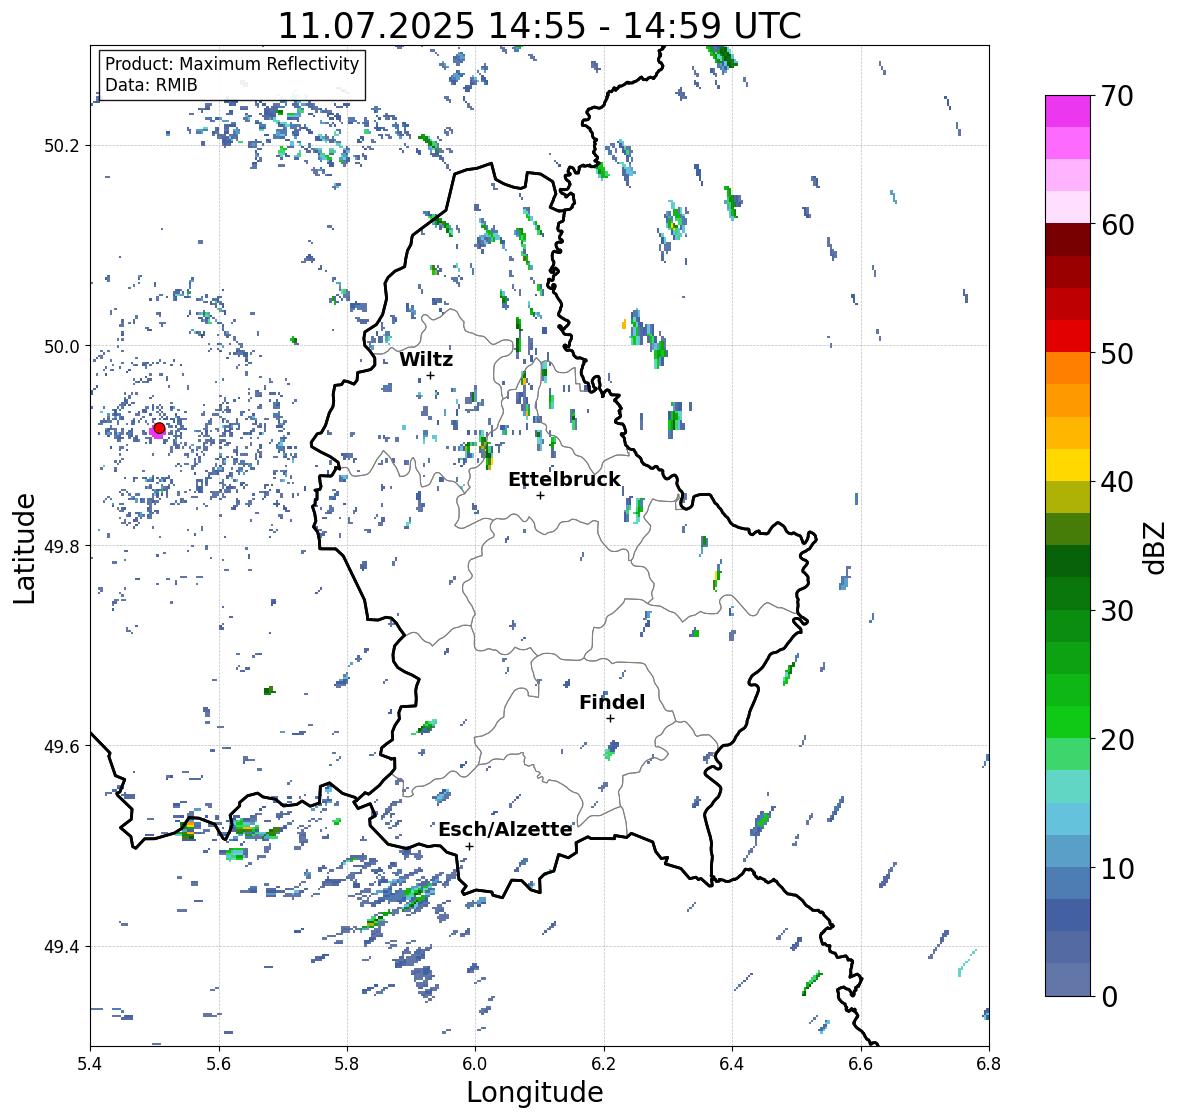Click the cross marker below the Ettelbruck label
Image resolution: width=1179 pixels, height=1117 pixels.
540,495
